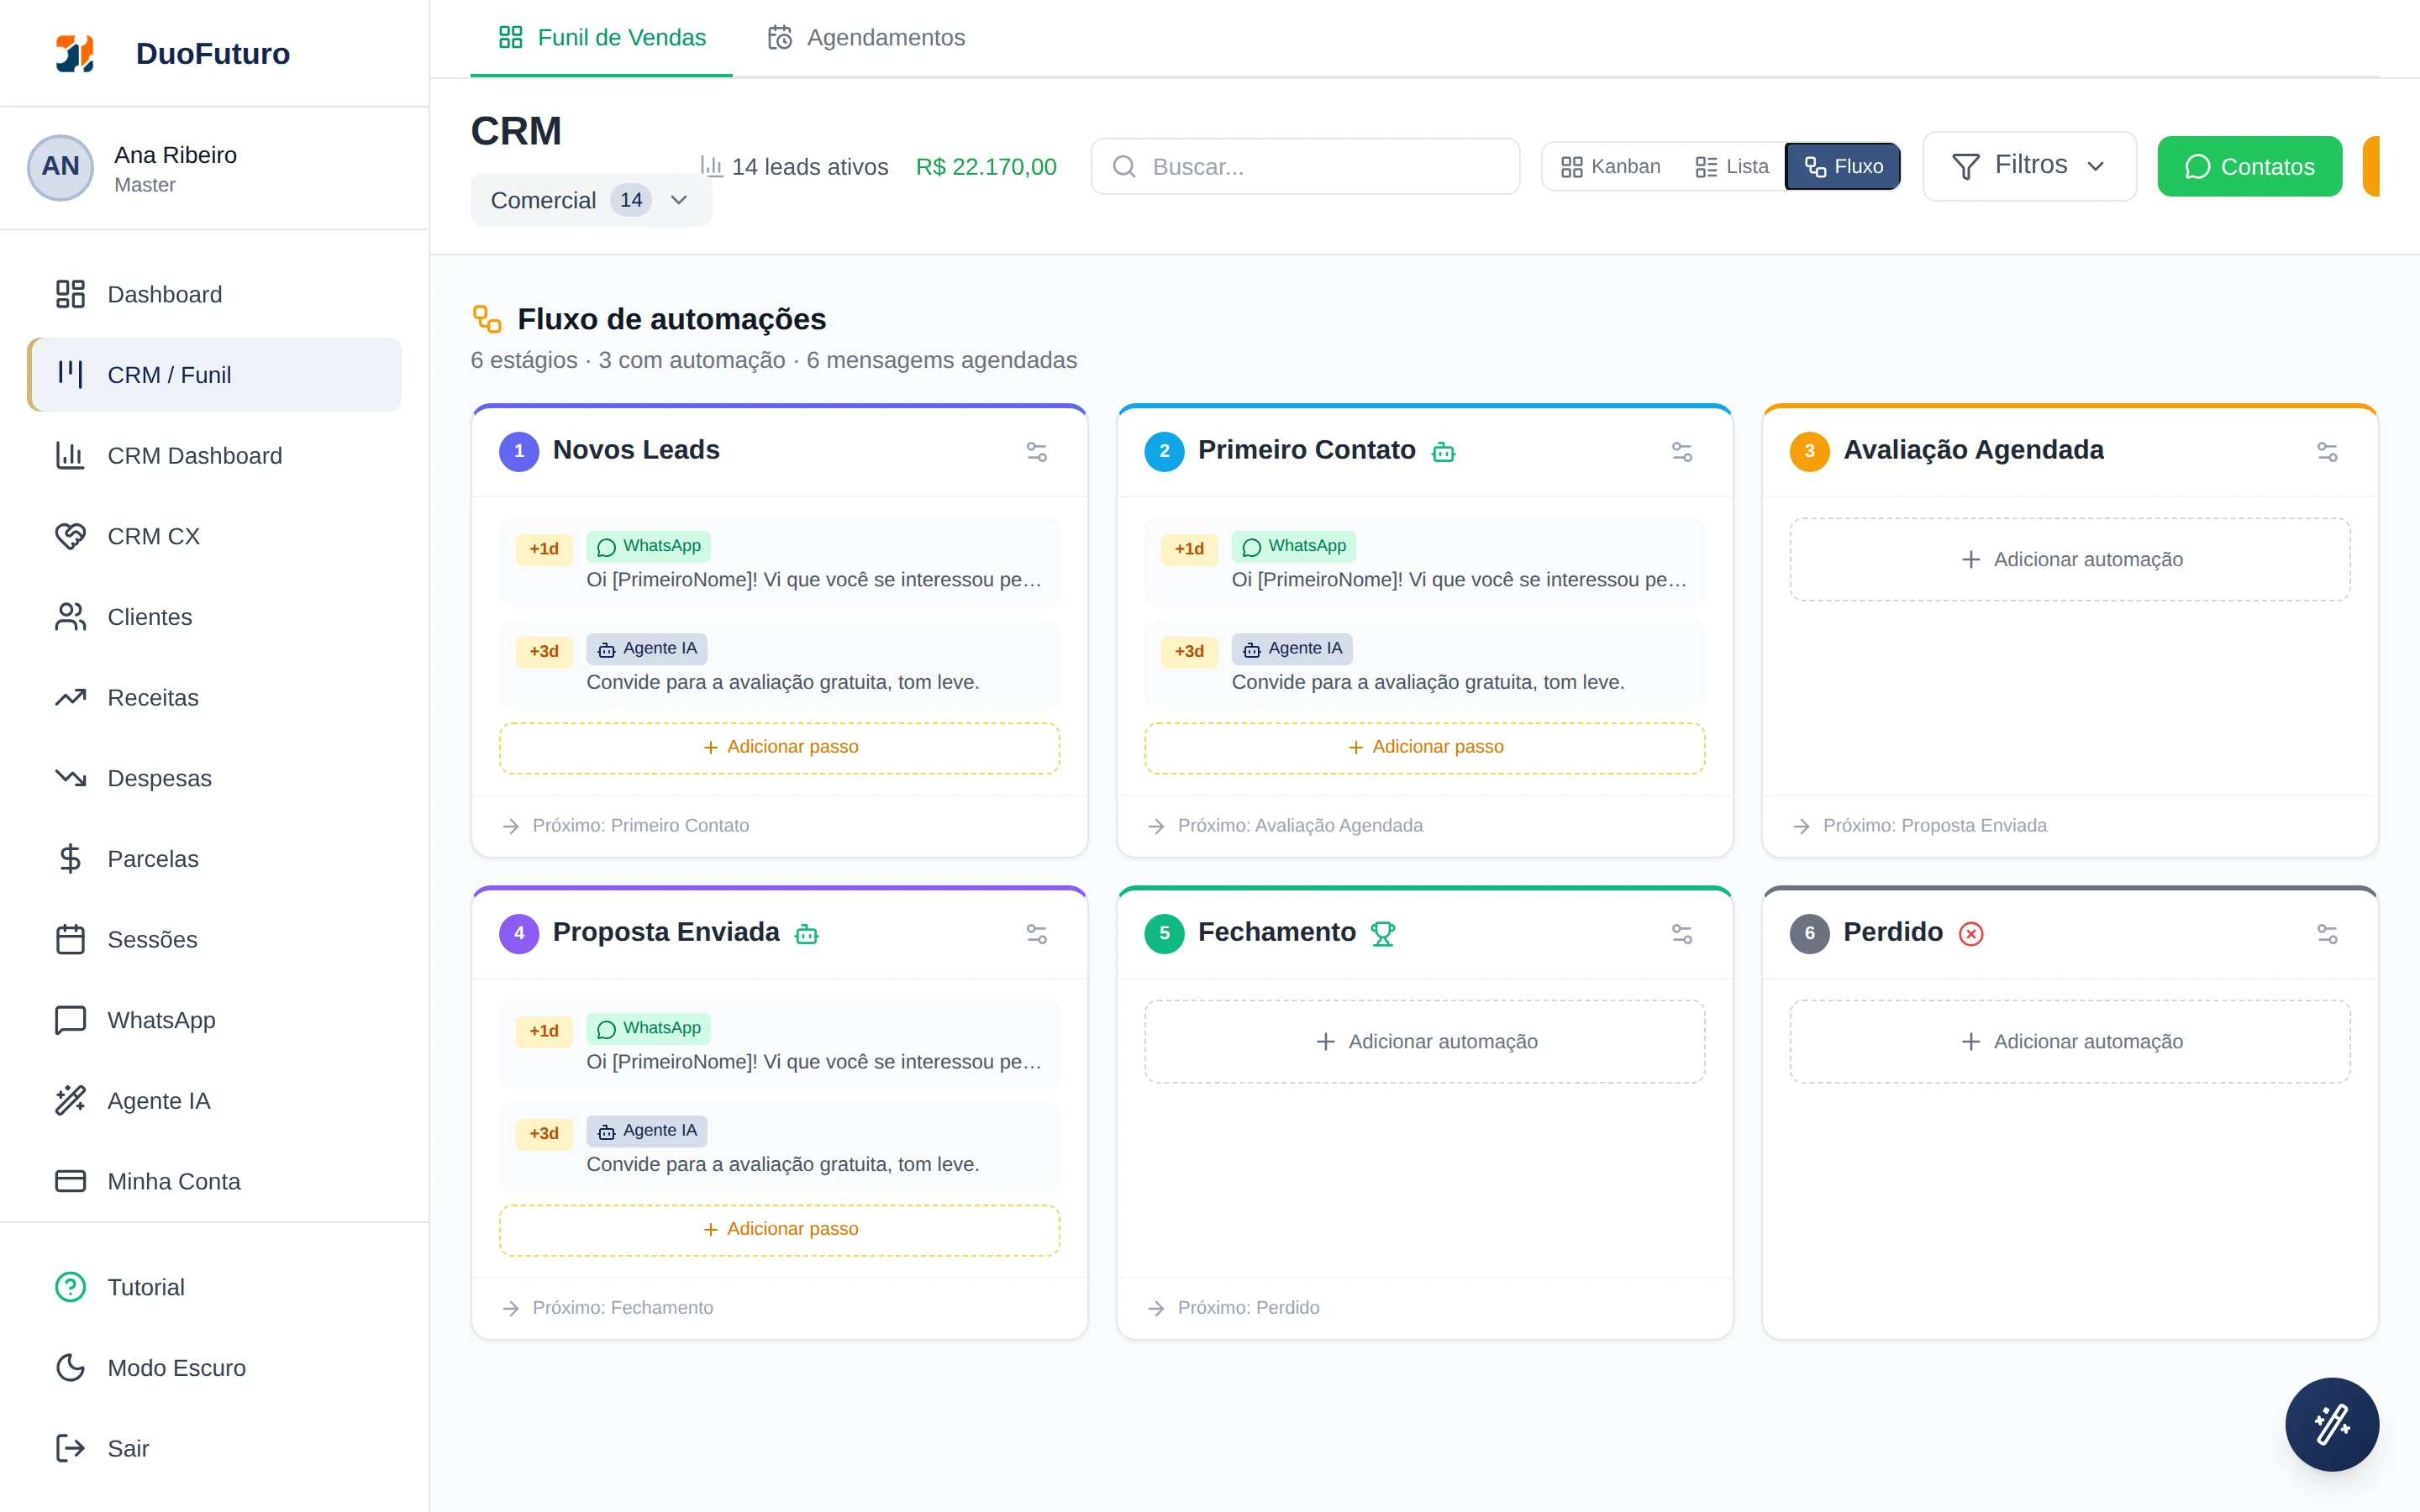The image size is (2420, 1512).
Task: Click Adicionar automação in Fechamento
Action: (x=1424, y=1041)
